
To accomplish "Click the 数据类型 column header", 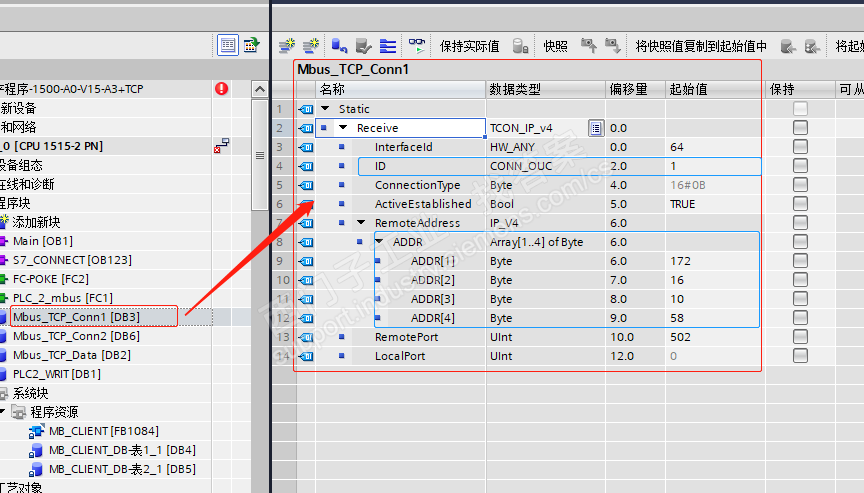I will (546, 89).
